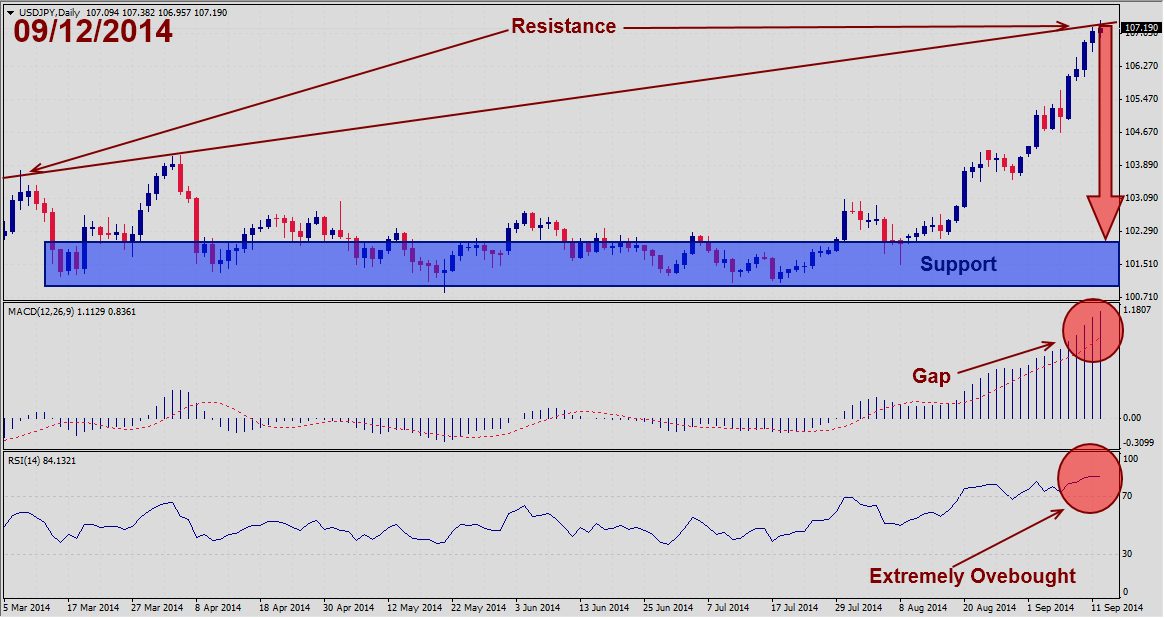Click the Gap annotation text

931,377
